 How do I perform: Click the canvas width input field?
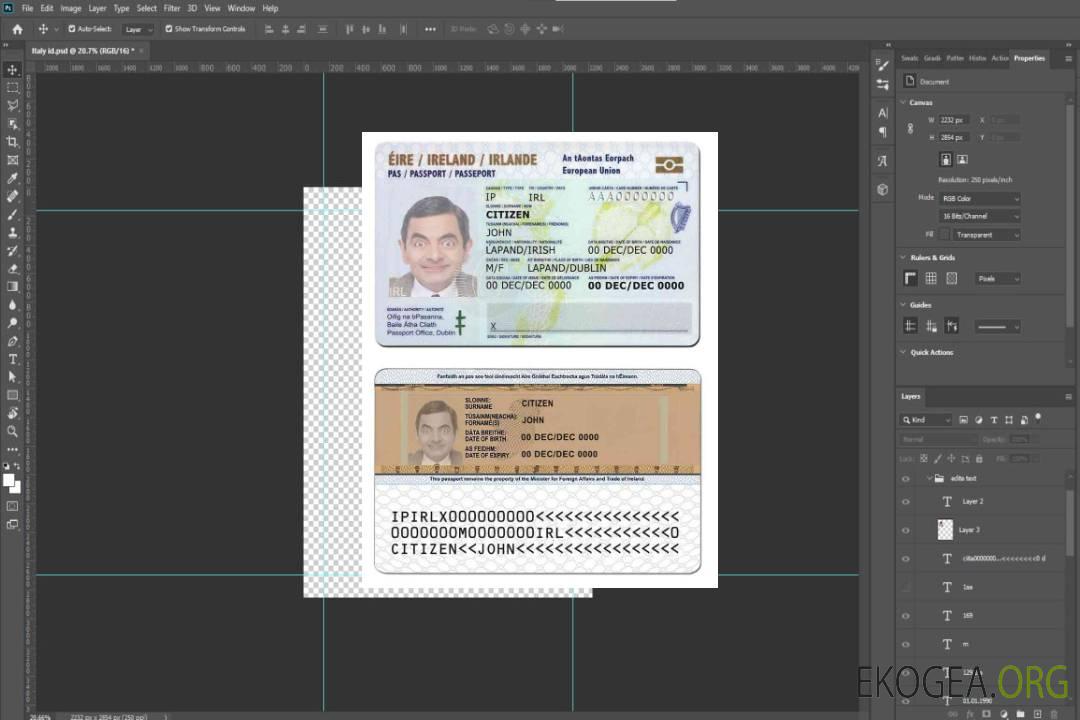pos(953,120)
